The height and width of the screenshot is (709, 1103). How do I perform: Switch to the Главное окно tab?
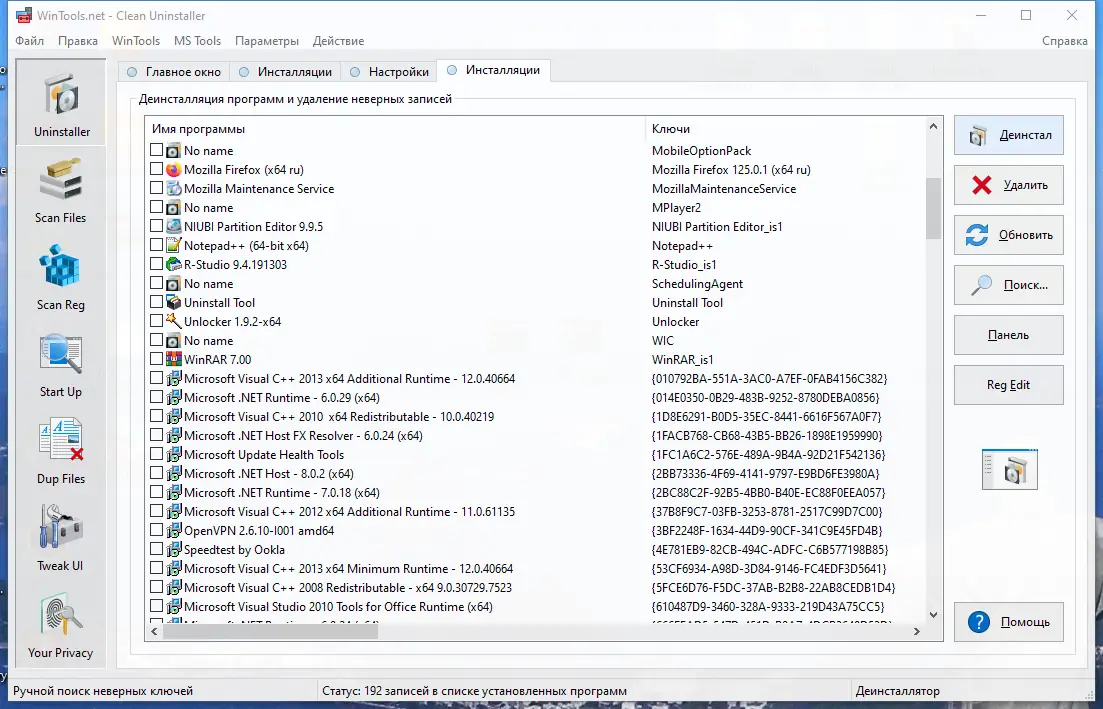coord(174,72)
